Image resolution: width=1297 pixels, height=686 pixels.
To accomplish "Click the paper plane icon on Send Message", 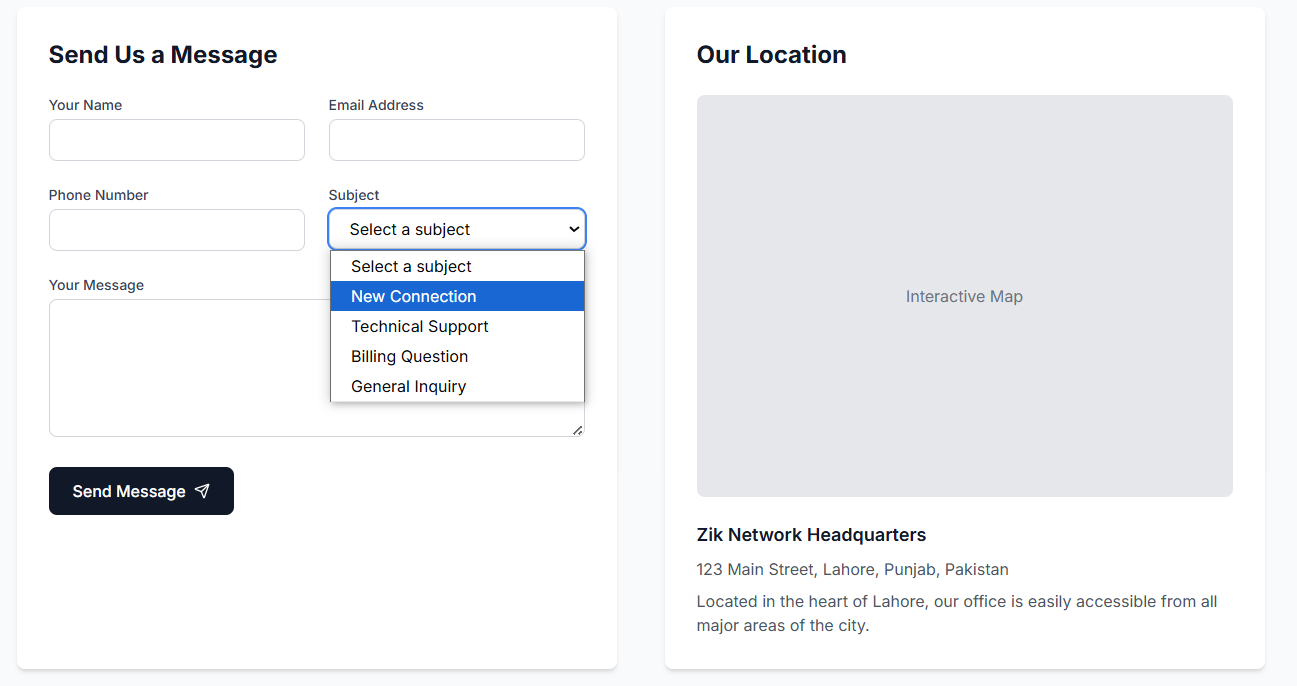I will point(203,491).
